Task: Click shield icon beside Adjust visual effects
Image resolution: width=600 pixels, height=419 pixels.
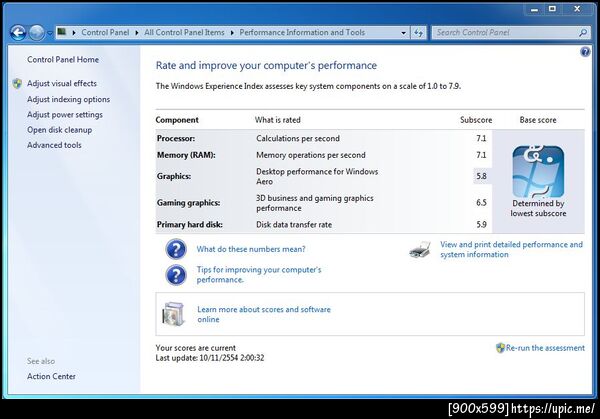Action: point(17,83)
